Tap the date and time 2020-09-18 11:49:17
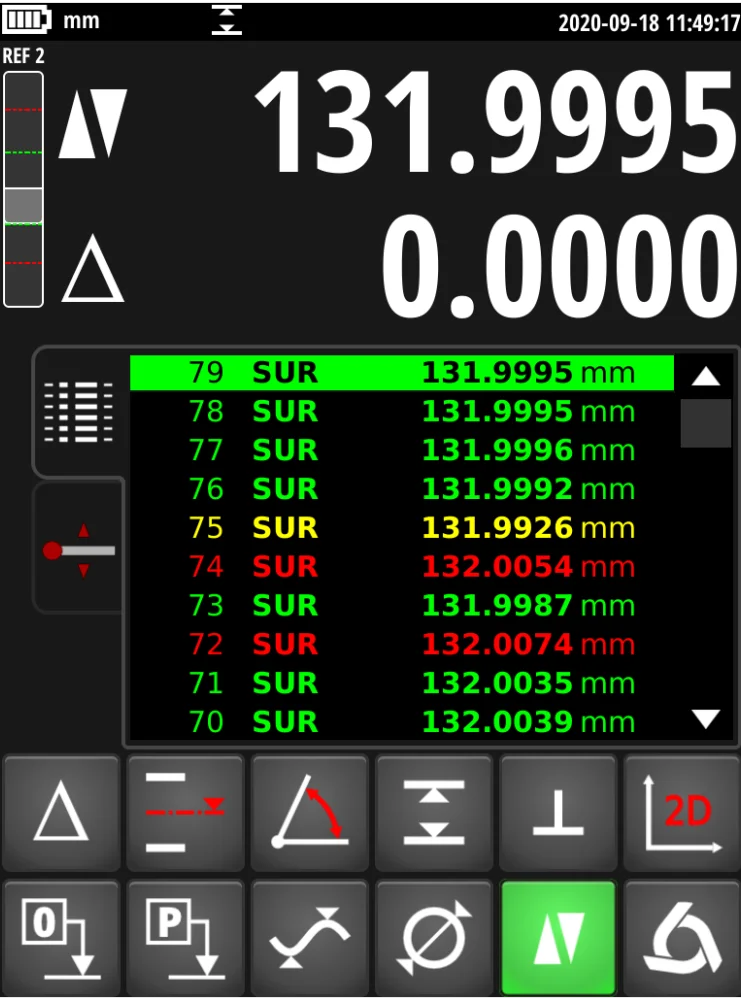This screenshot has width=741, height=1000. pyautogui.click(x=649, y=23)
